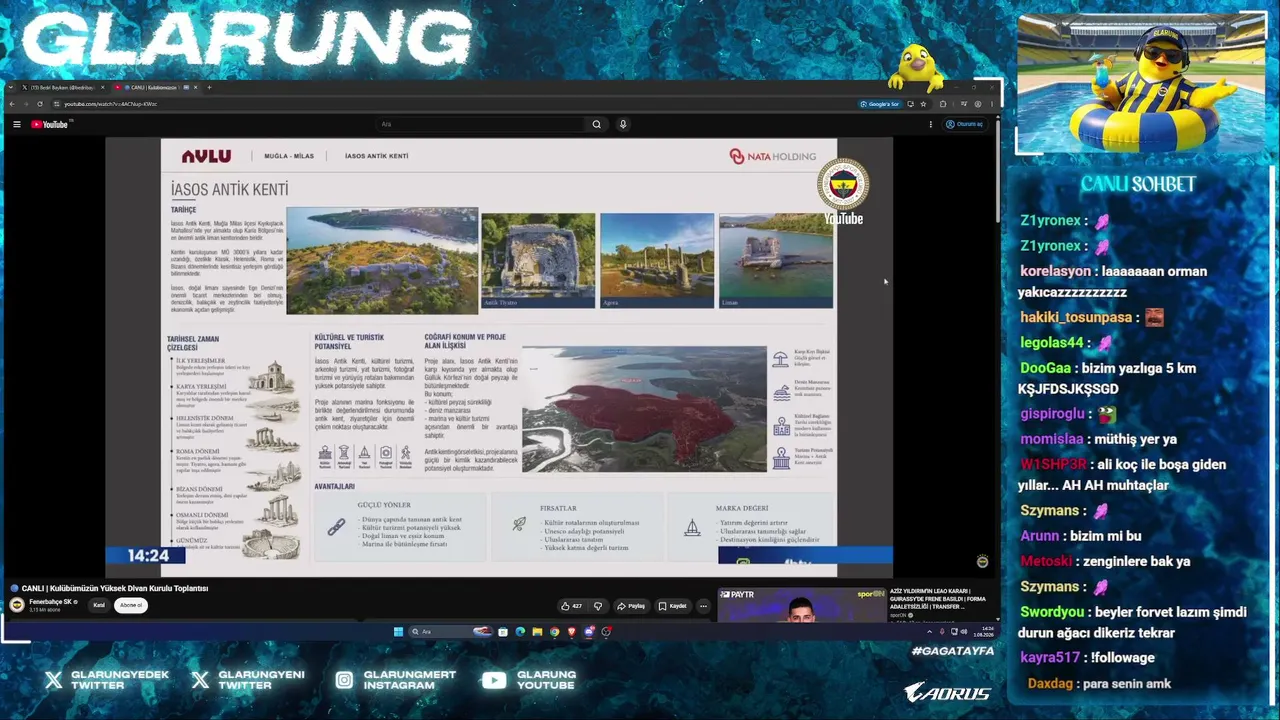1280x720 pixels.
Task: Click the Oturum aç sign-in button
Action: (x=965, y=124)
